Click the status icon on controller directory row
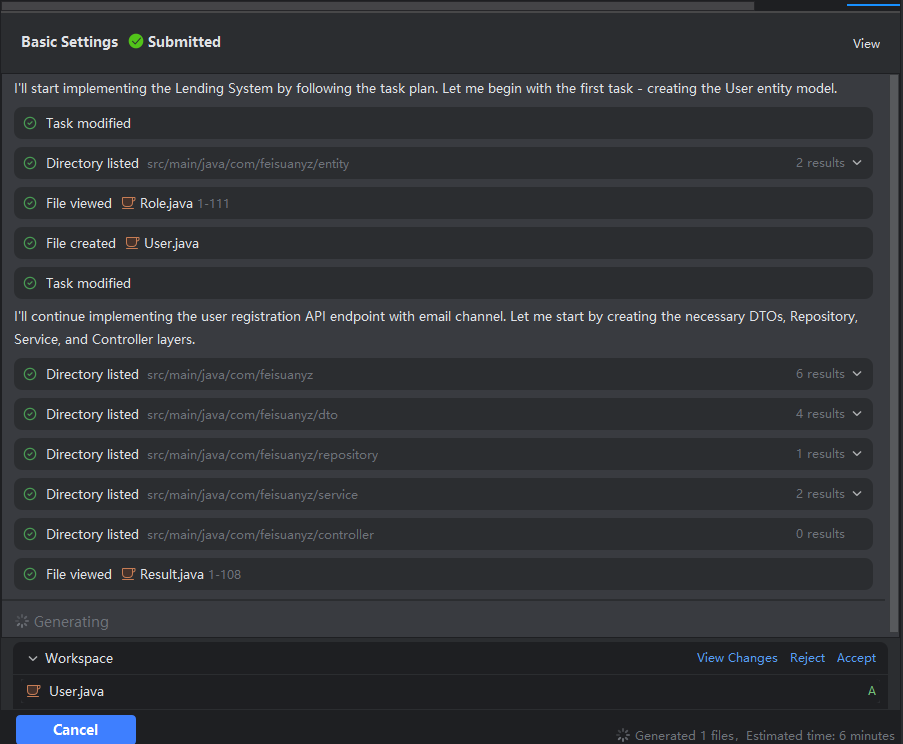The width and height of the screenshot is (903, 744). click(x=30, y=534)
